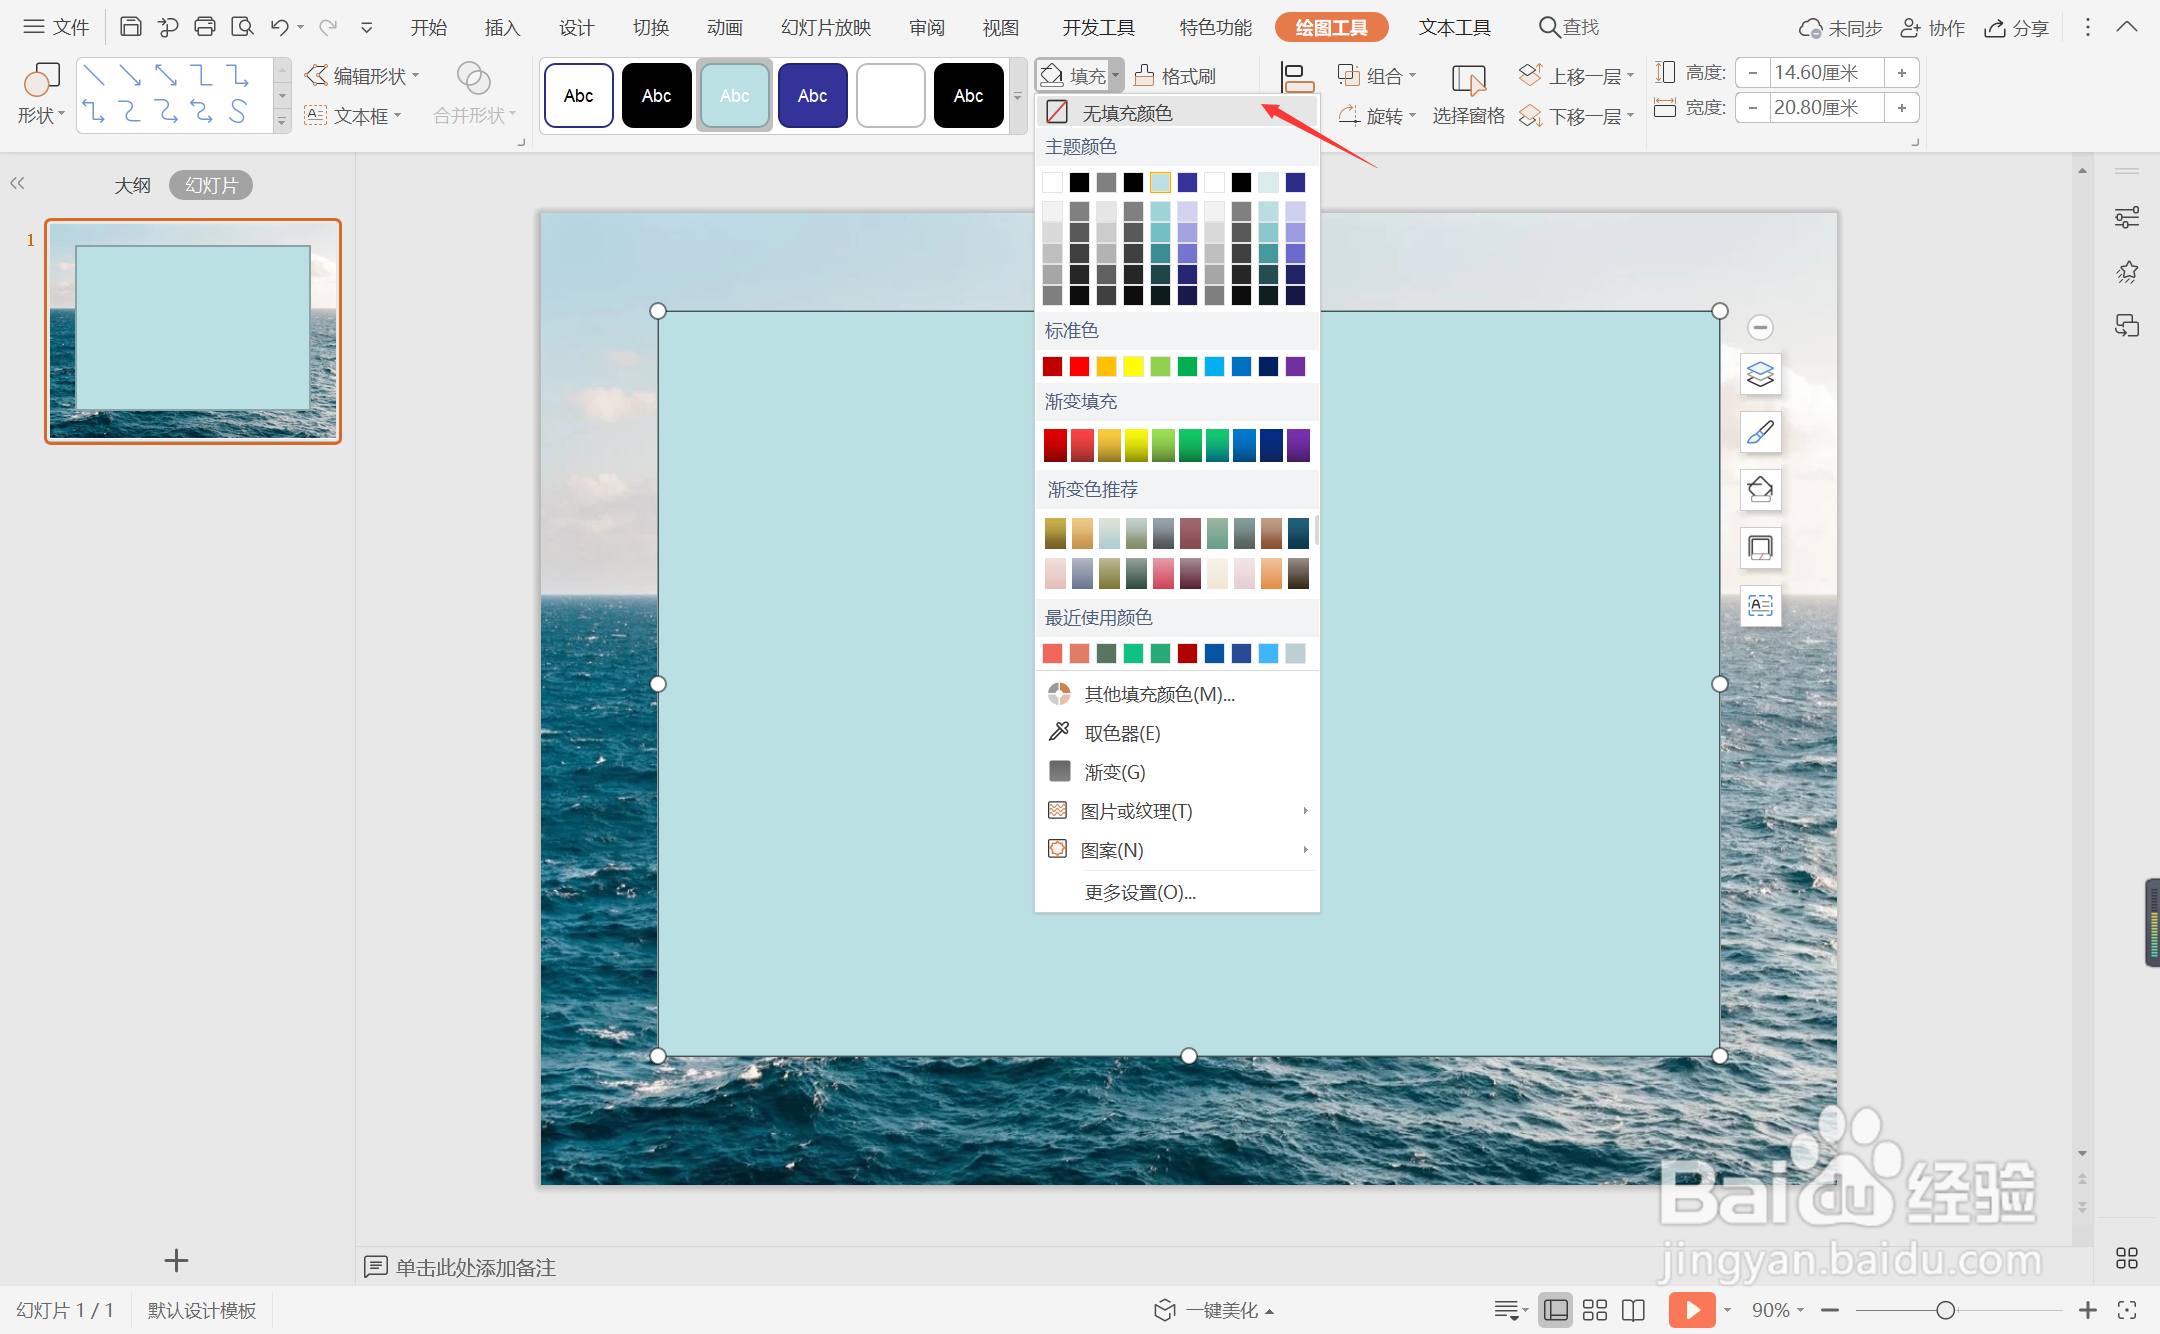
Task: Pick the yellow standard color swatch
Action: coord(1133,366)
